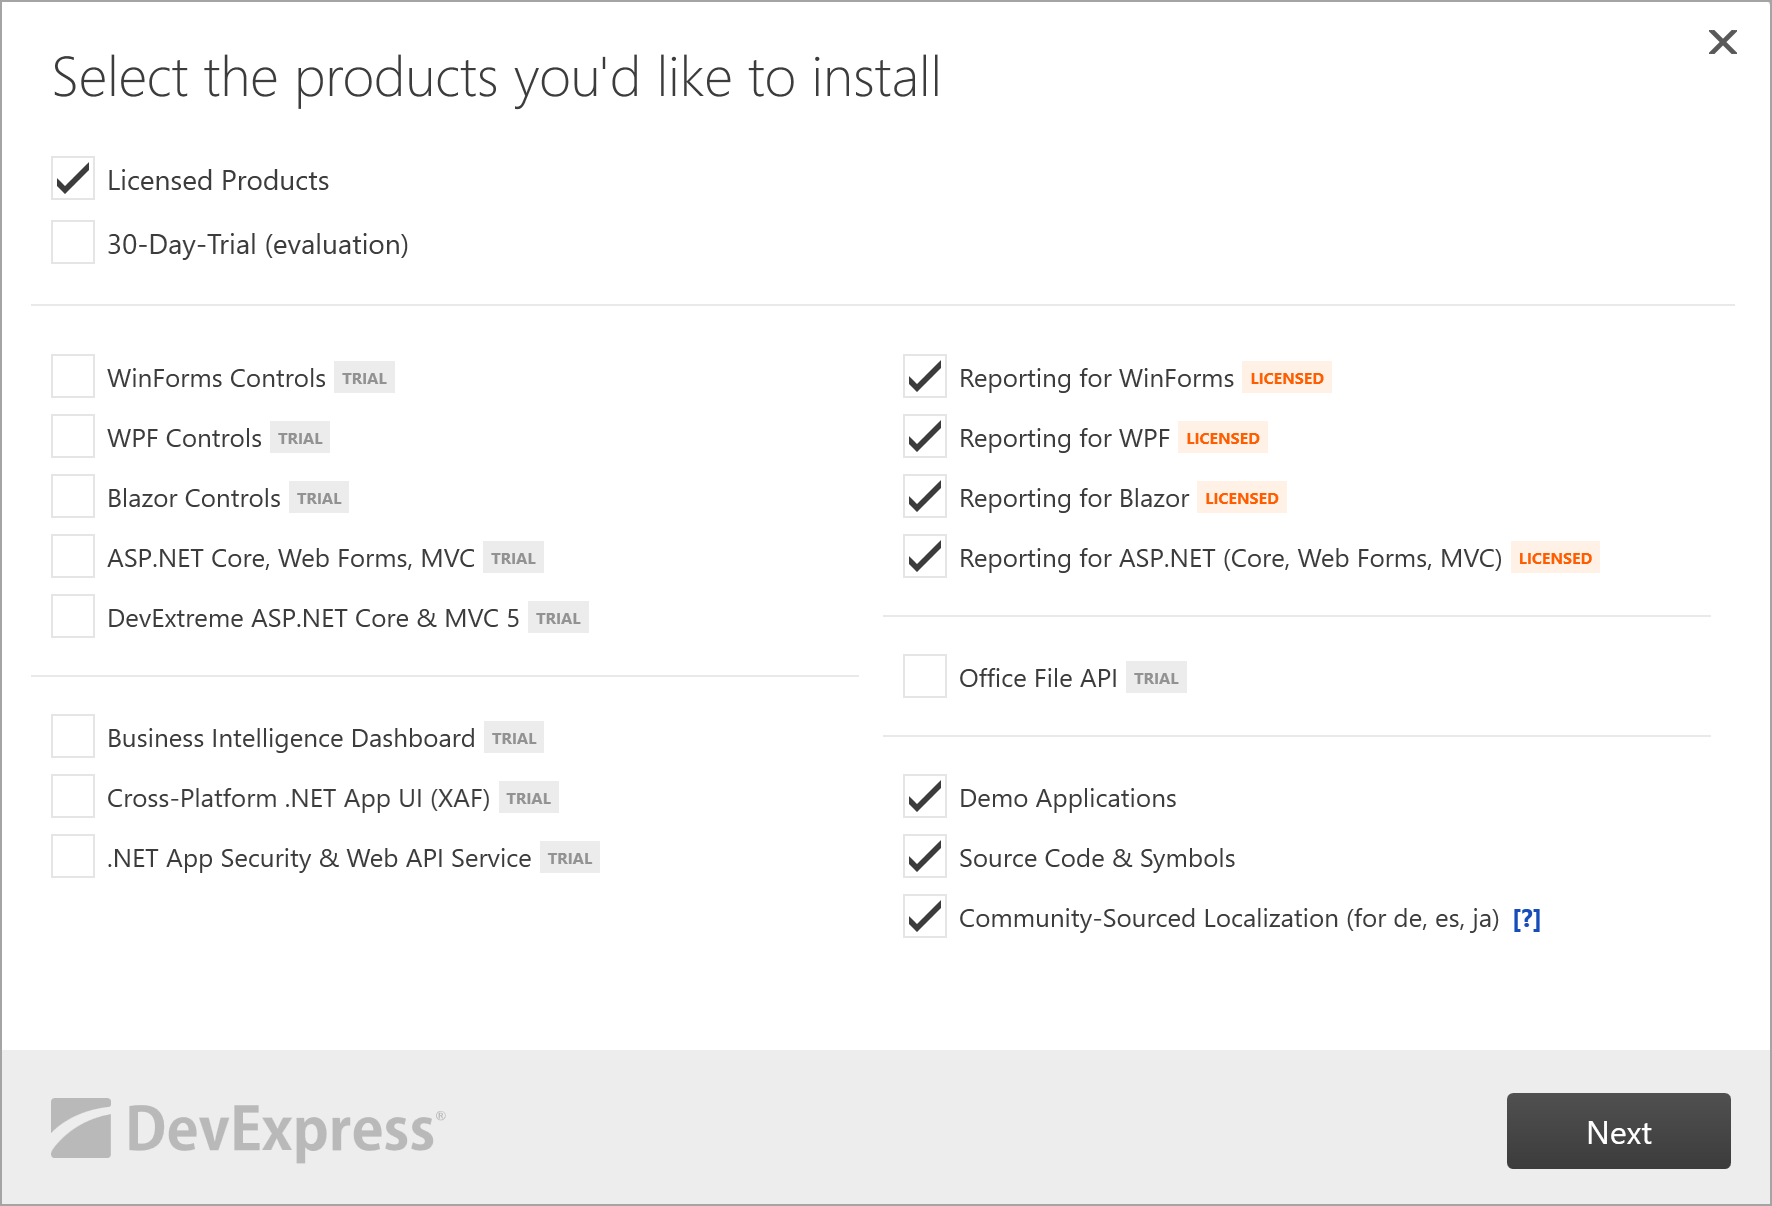Select the WPF Controls trial checkbox
This screenshot has width=1772, height=1206.
click(73, 437)
